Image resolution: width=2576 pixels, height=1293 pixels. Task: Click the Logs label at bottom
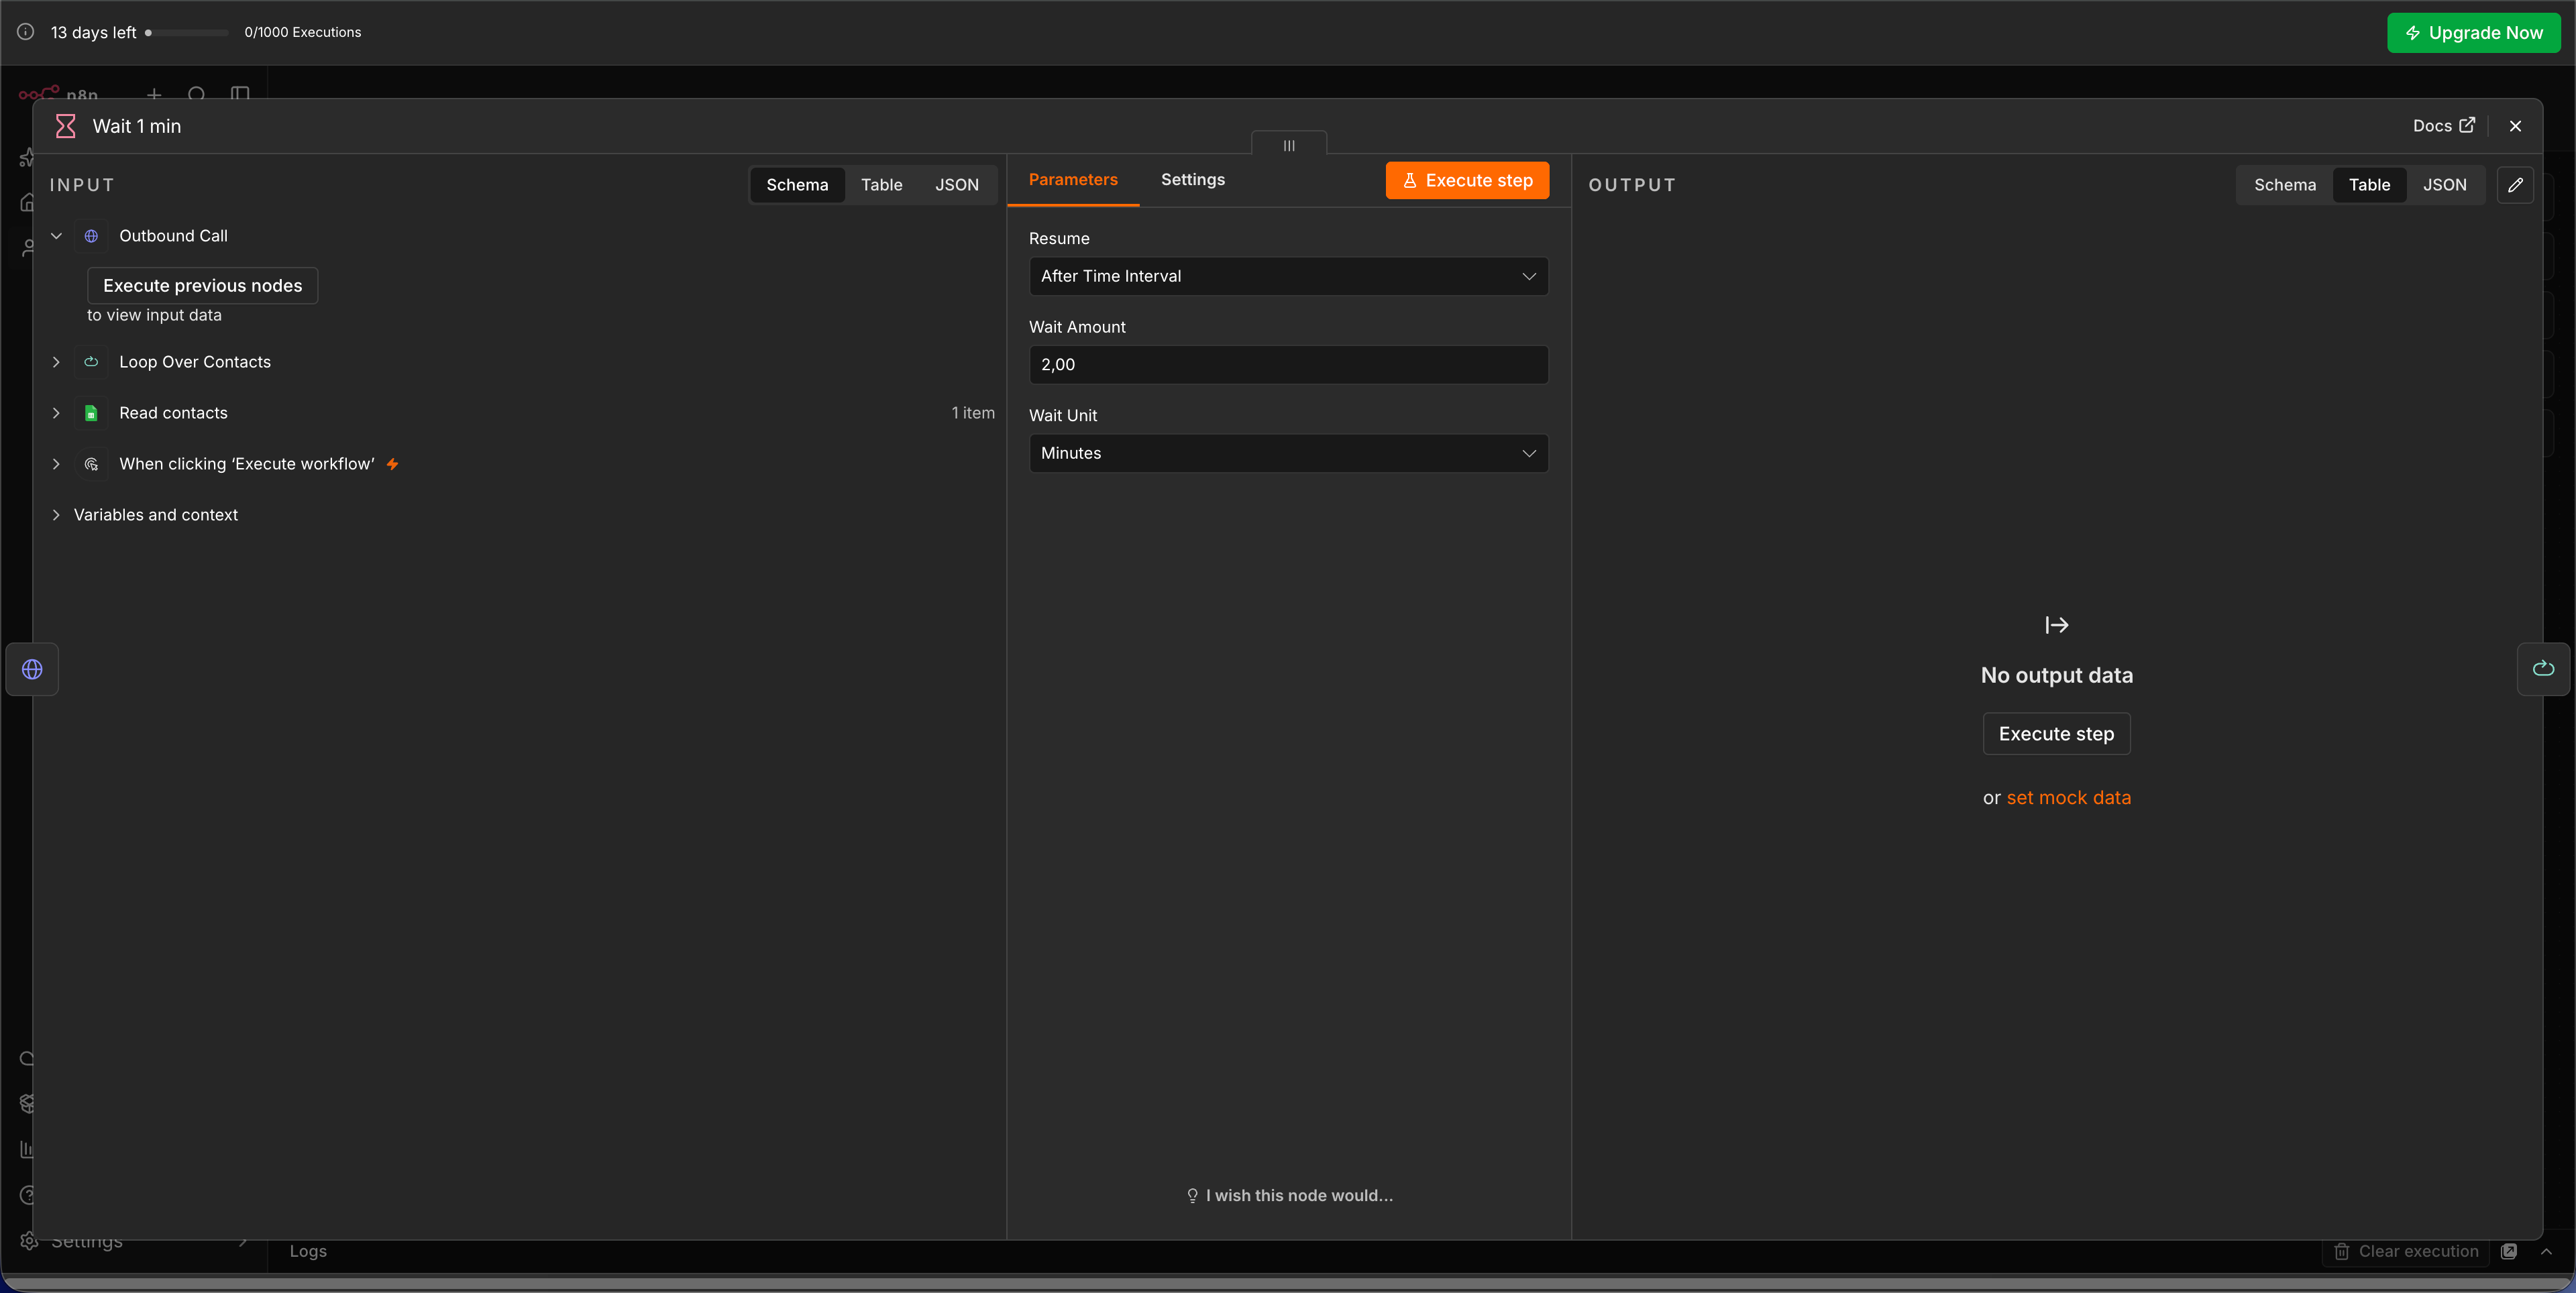308,1251
